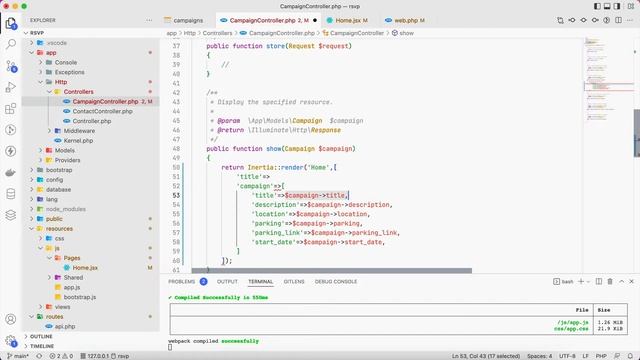Click the main* branch in status bar
The width and height of the screenshot is (640, 360).
(18, 356)
